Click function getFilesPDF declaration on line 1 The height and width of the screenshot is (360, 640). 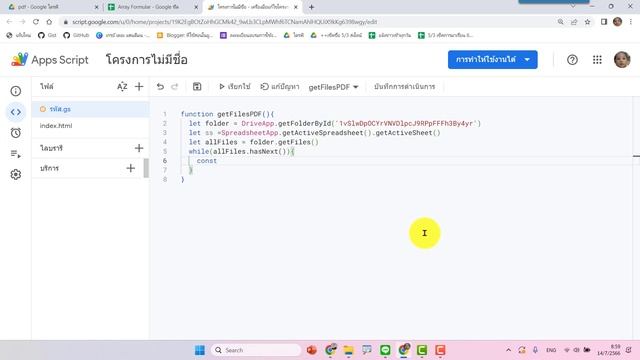(x=227, y=114)
